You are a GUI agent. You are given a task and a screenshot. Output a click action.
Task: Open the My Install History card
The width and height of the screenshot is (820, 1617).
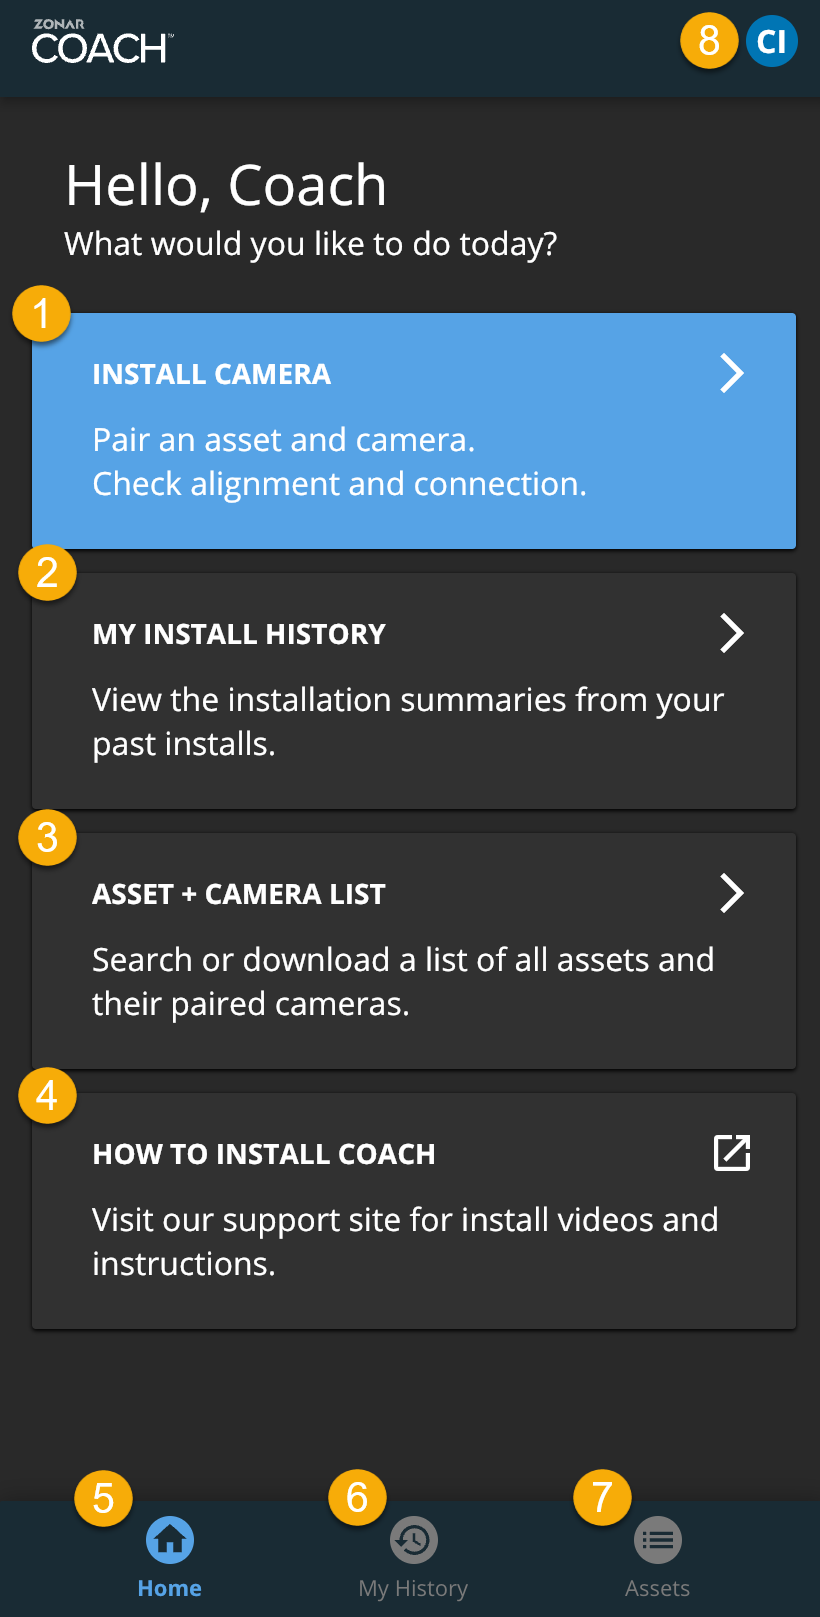coord(414,690)
